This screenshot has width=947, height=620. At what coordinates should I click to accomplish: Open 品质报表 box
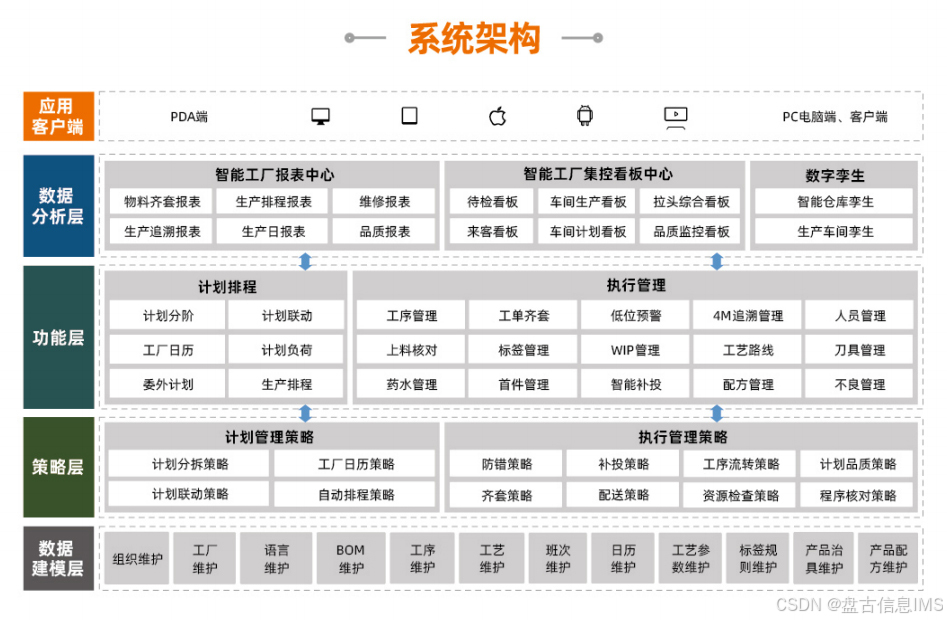click(384, 231)
